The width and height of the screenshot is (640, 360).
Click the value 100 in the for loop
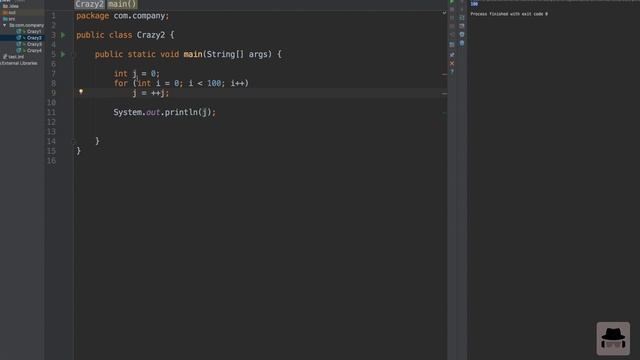click(x=214, y=83)
